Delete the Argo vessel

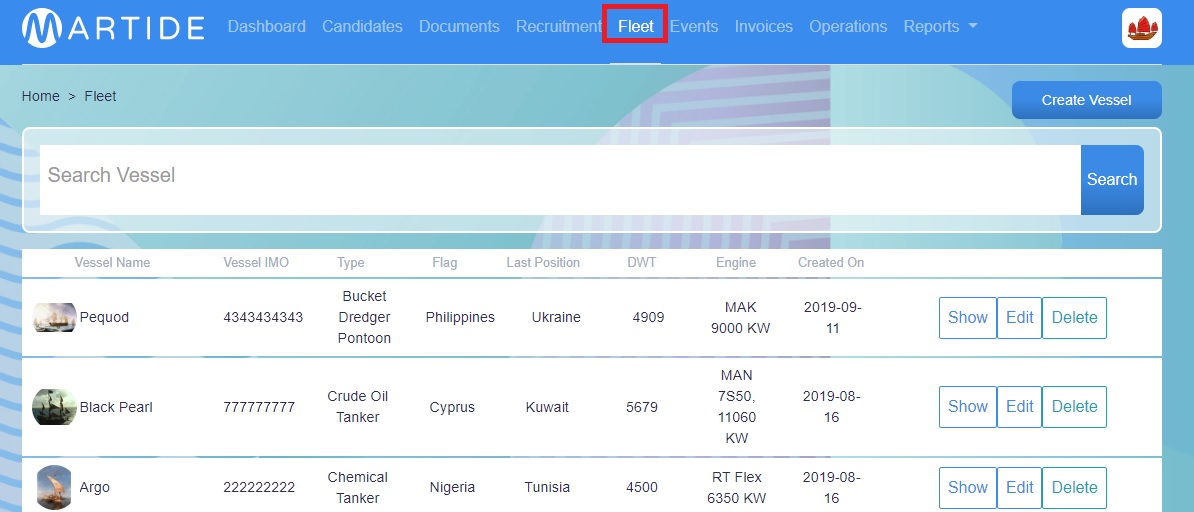[1074, 488]
